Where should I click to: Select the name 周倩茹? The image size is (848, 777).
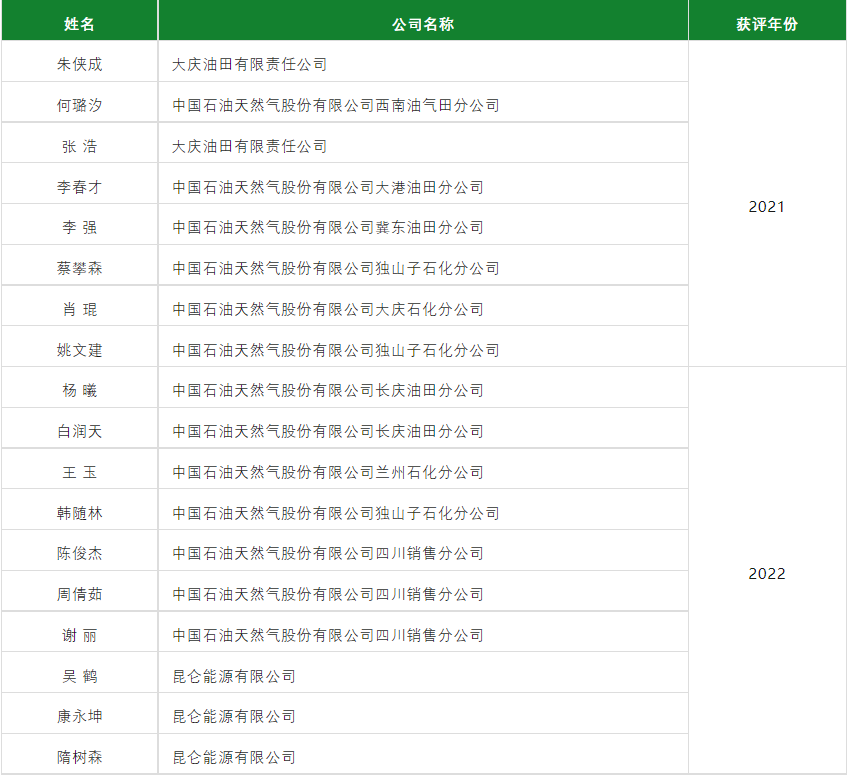click(80, 594)
